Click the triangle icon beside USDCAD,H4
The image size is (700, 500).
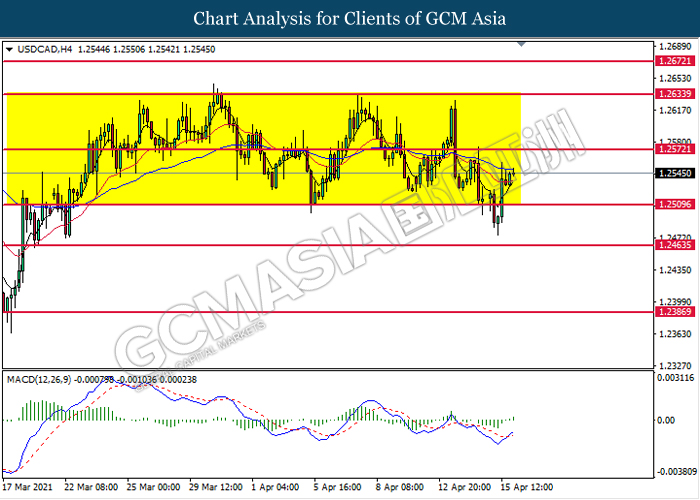pyautogui.click(x=10, y=49)
